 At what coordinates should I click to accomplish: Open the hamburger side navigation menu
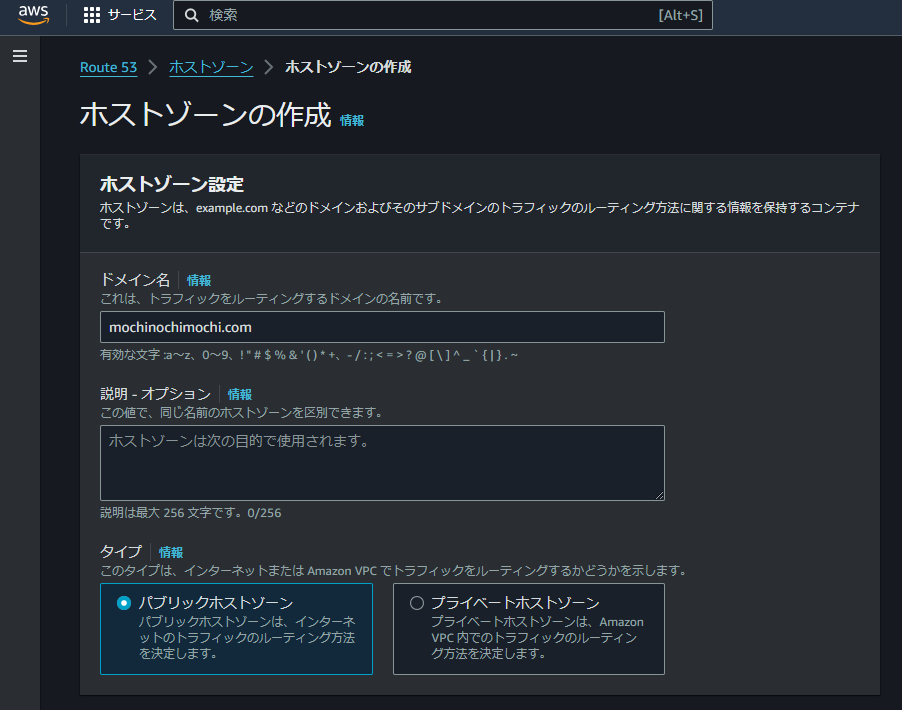[20, 56]
